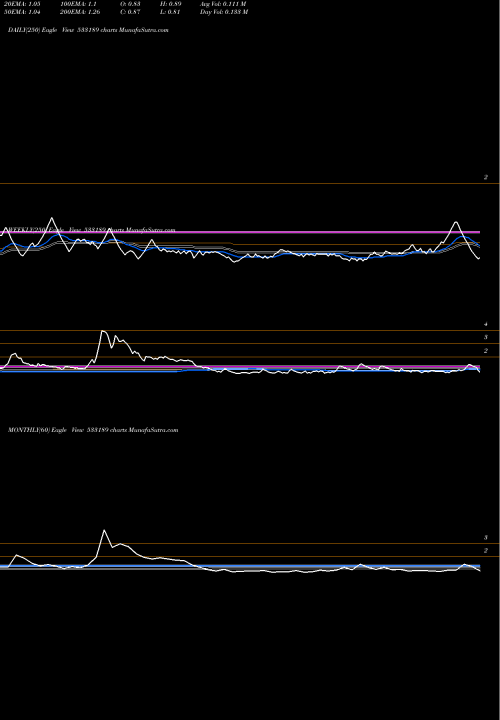Click the 'Day Vol' reading
This screenshot has width=500, height=720.
tap(224, 12)
